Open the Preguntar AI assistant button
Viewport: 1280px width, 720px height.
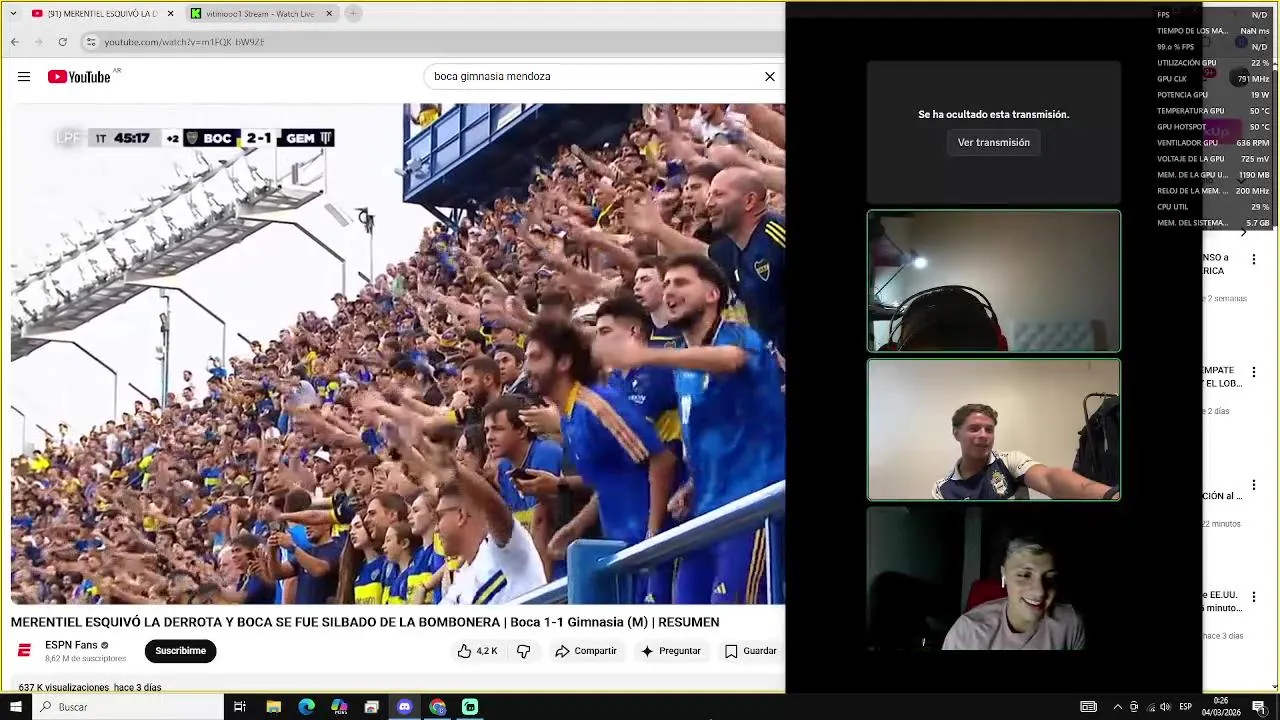coord(670,651)
